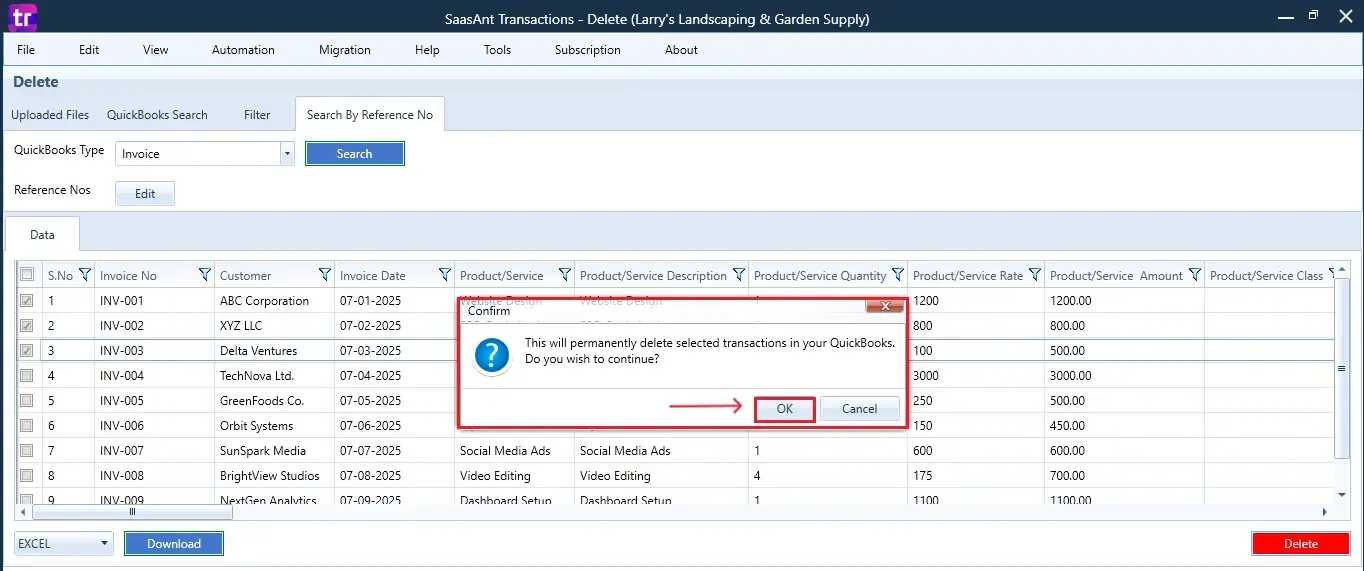Uncheck the row checkbox for INV-003

(27, 350)
